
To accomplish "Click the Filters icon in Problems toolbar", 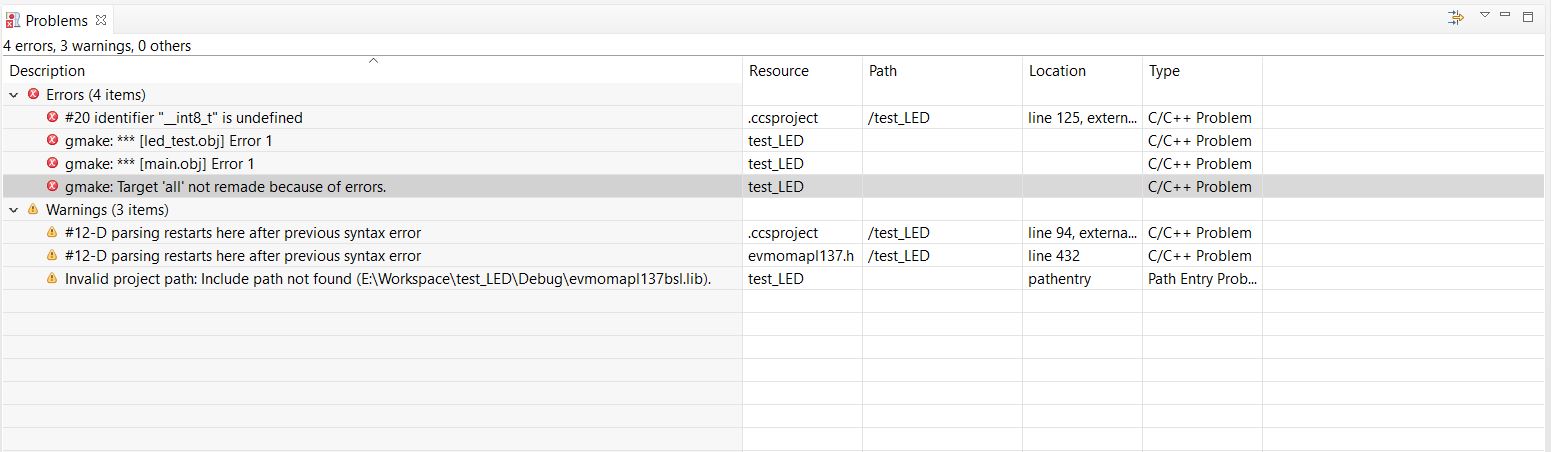I will (x=1456, y=17).
